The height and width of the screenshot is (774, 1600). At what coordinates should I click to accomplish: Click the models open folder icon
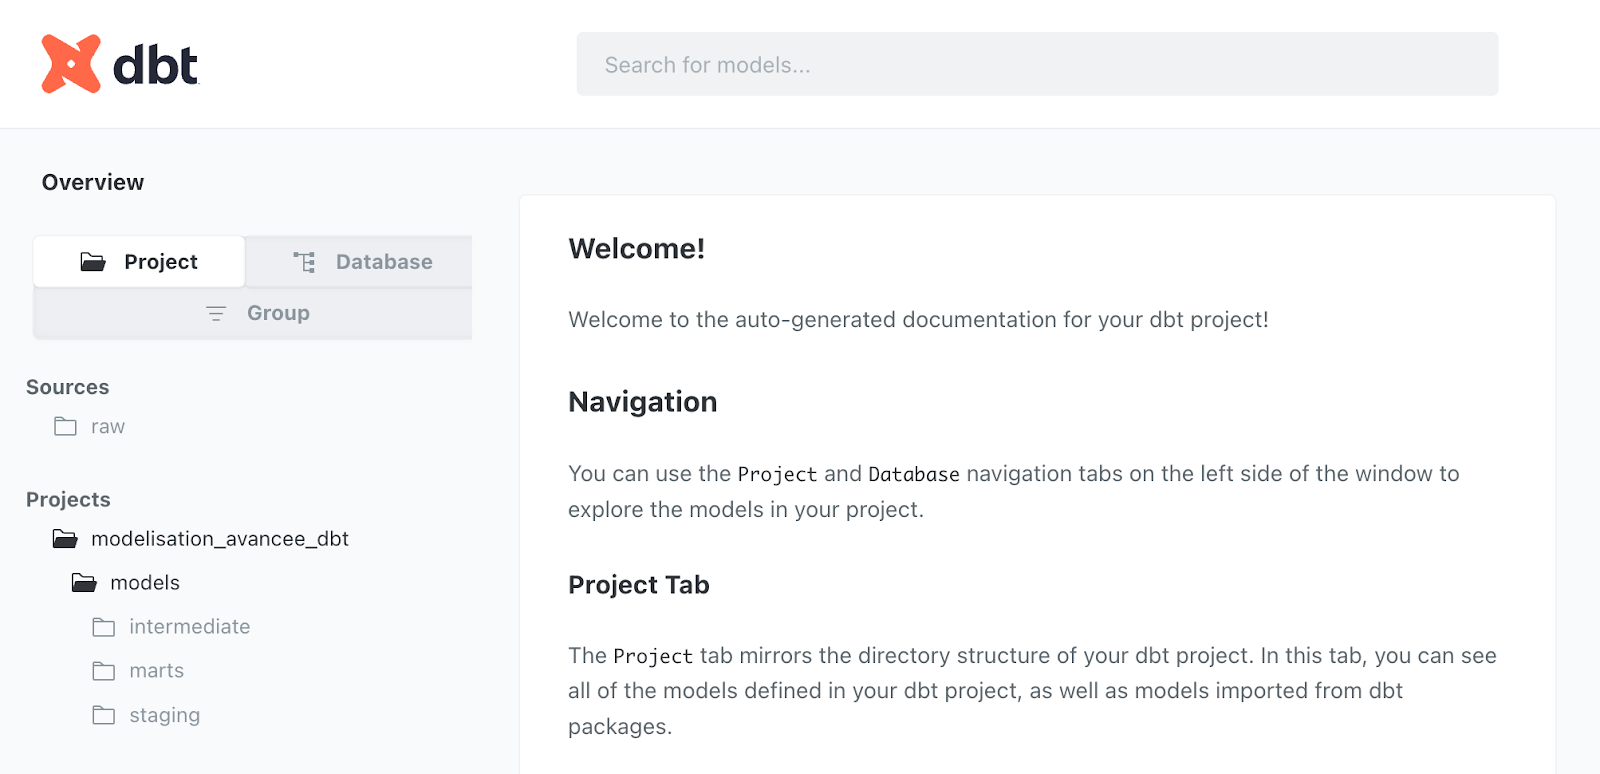(85, 583)
